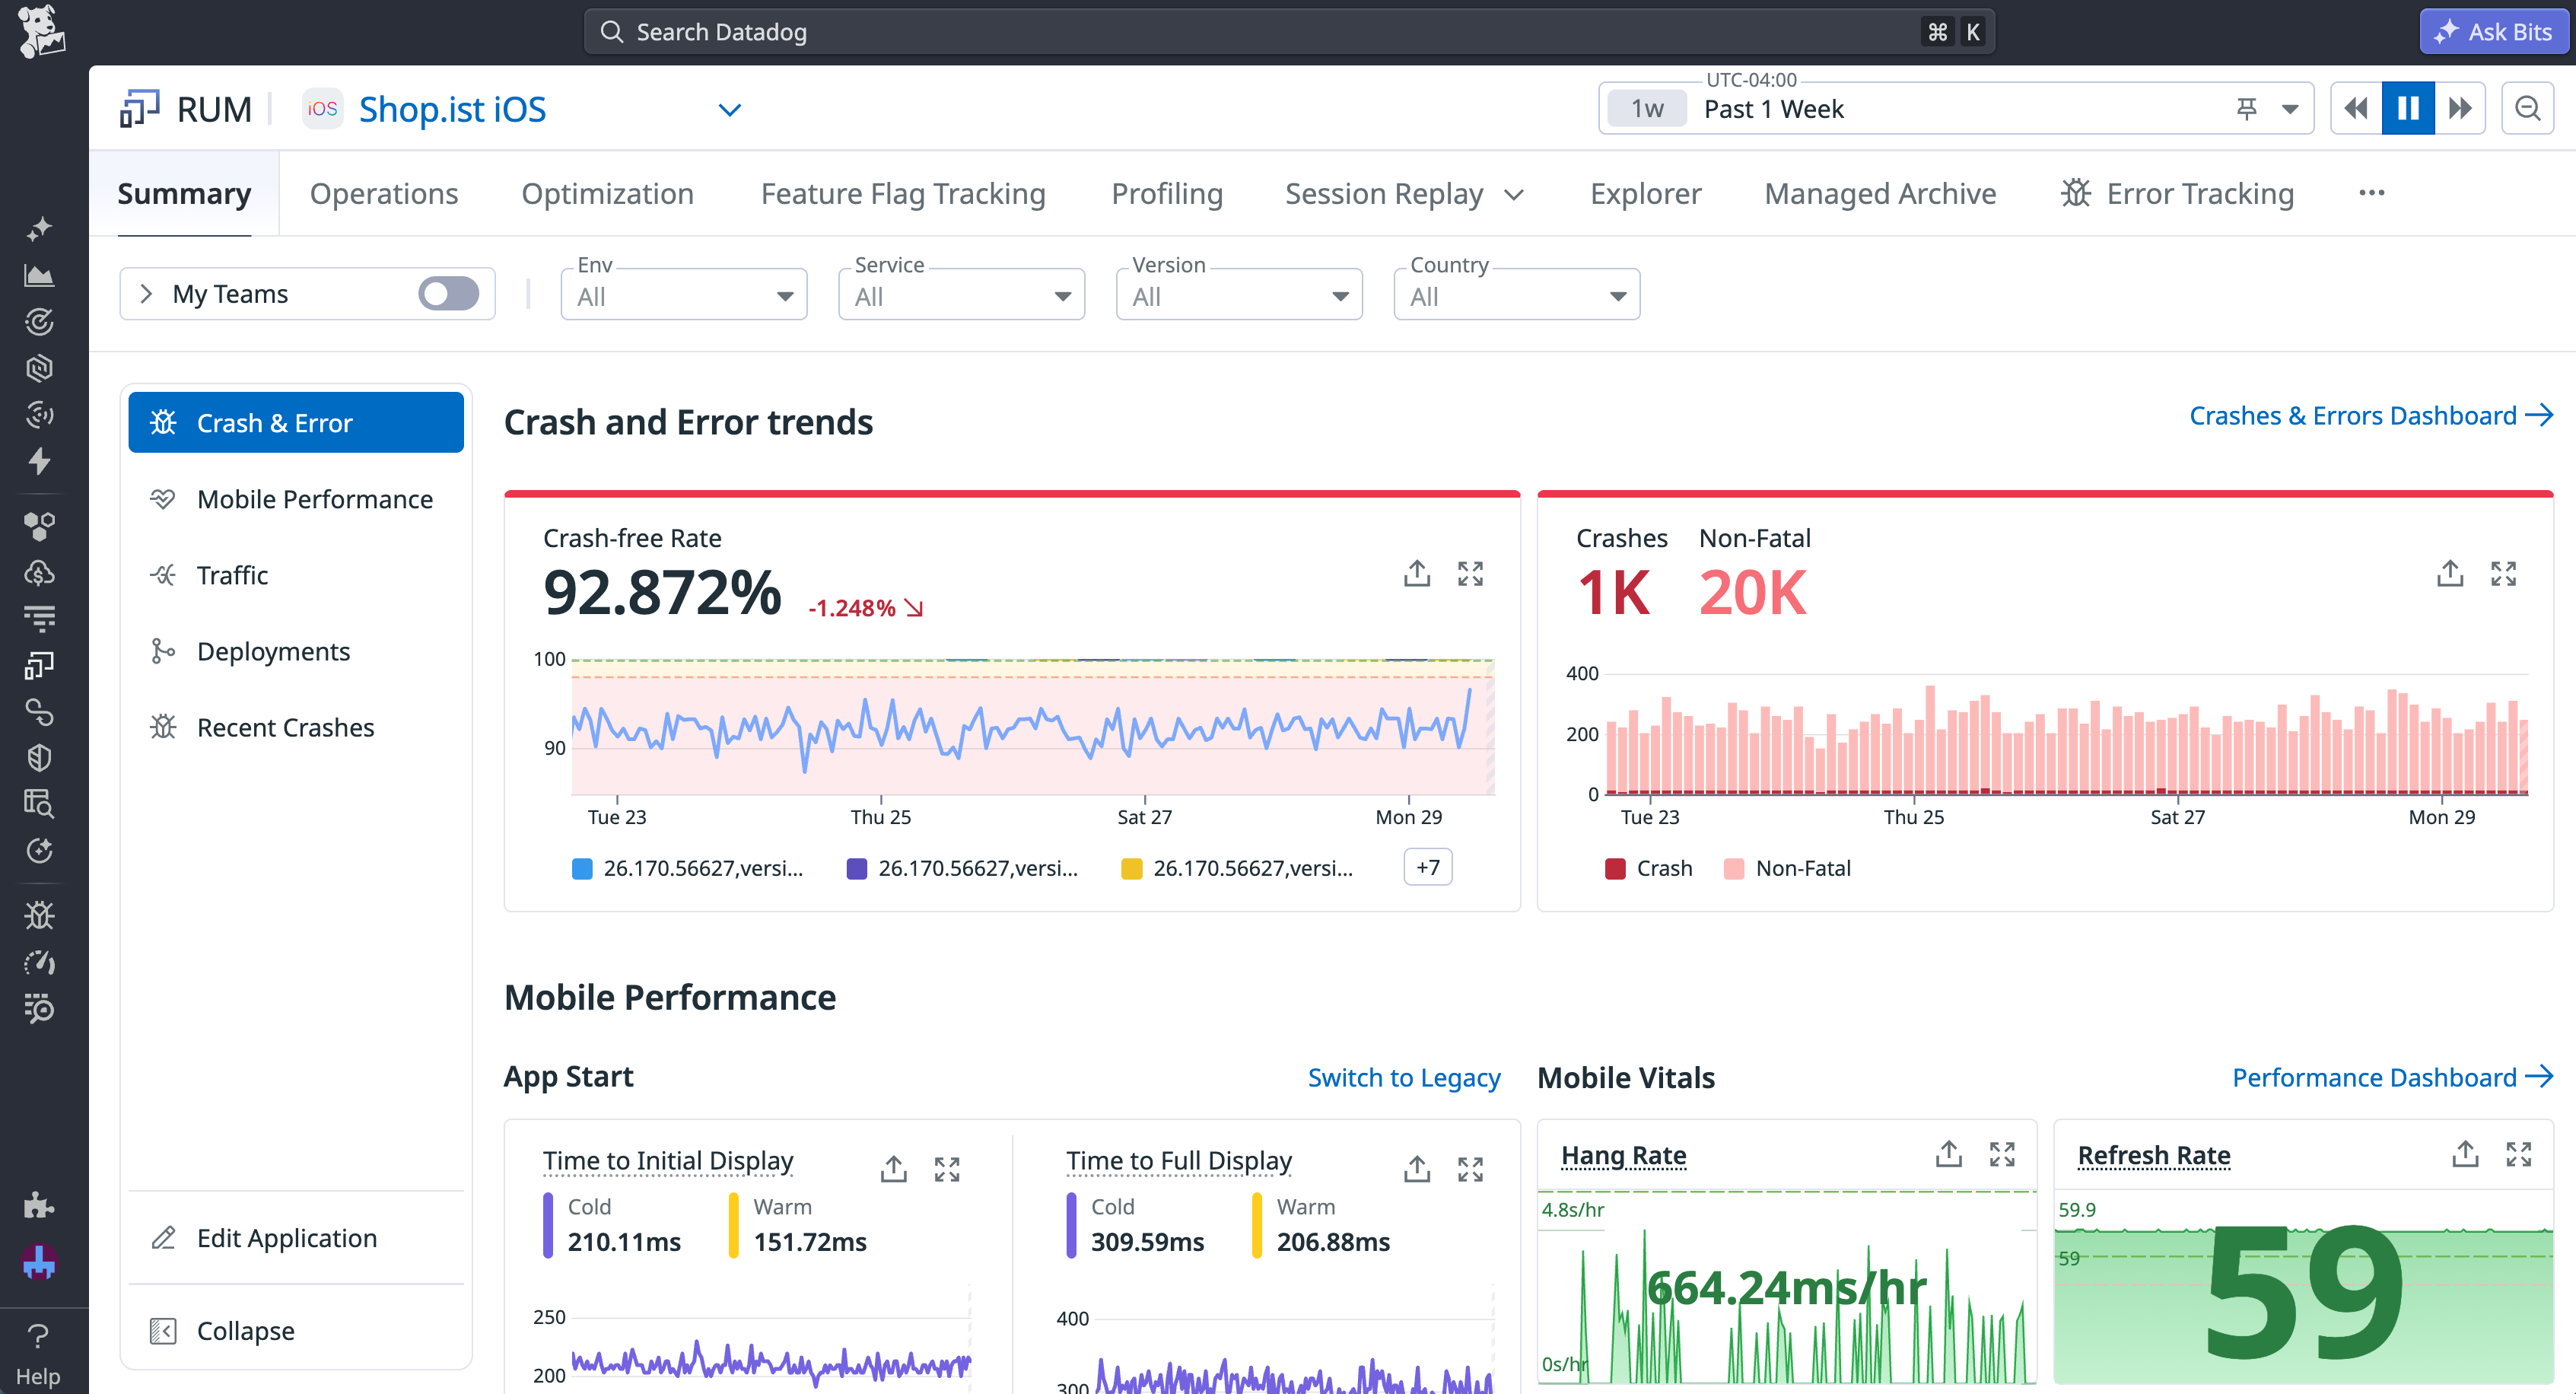The height and width of the screenshot is (1394, 2576).
Task: Click the pin icon in time picker
Action: 2246,108
